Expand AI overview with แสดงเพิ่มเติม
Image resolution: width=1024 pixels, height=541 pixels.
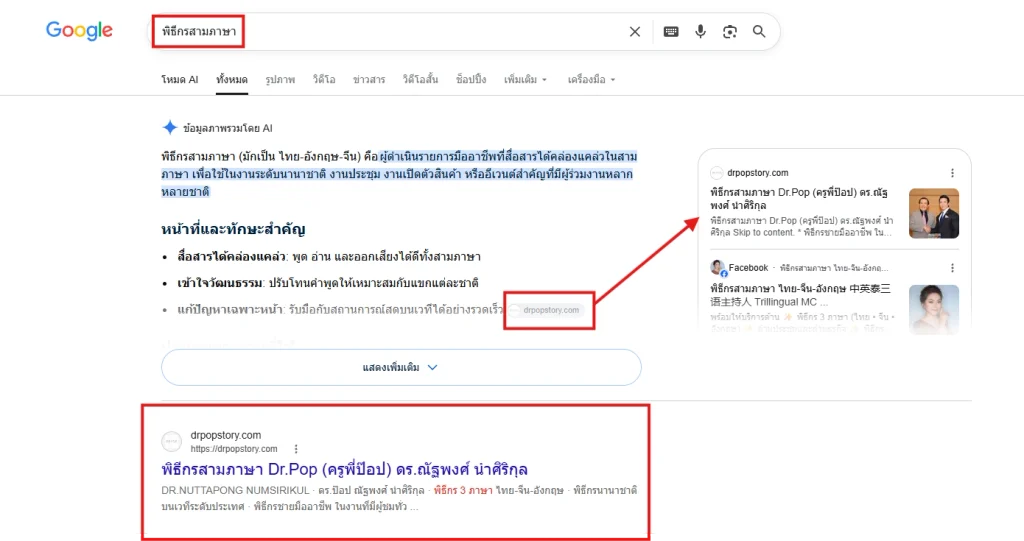click(x=401, y=367)
